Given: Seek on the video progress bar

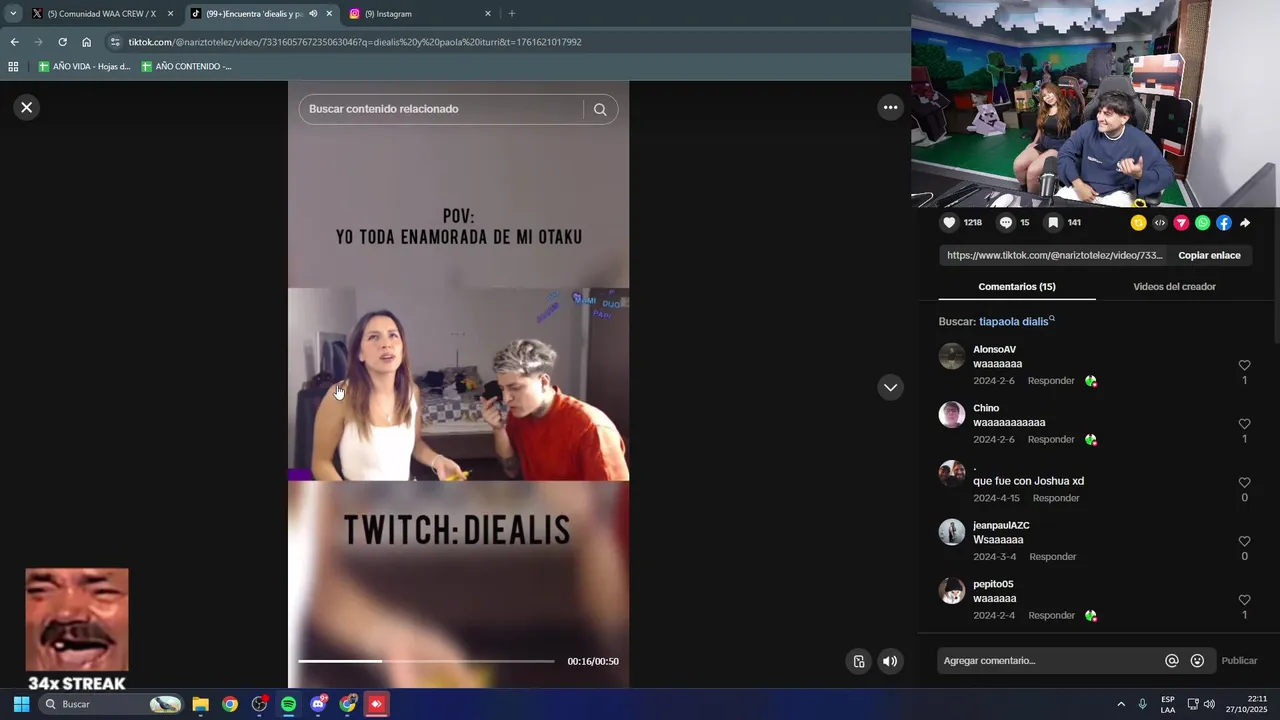Looking at the screenshot, I should 426,661.
